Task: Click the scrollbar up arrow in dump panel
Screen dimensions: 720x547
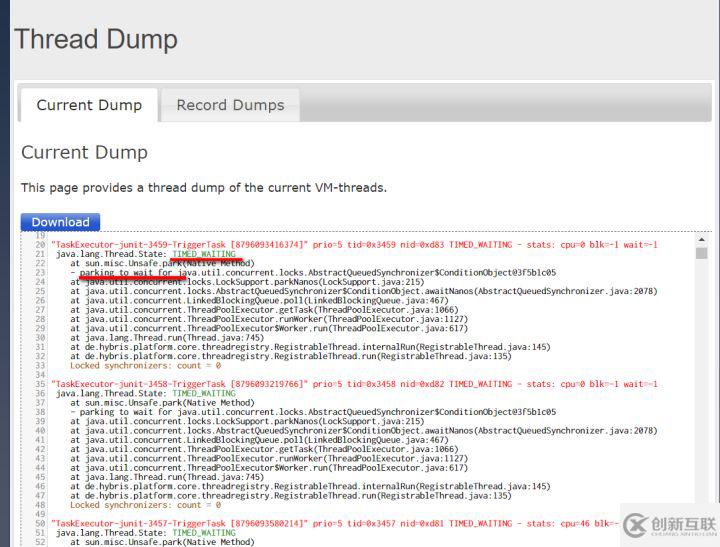Action: 701,240
